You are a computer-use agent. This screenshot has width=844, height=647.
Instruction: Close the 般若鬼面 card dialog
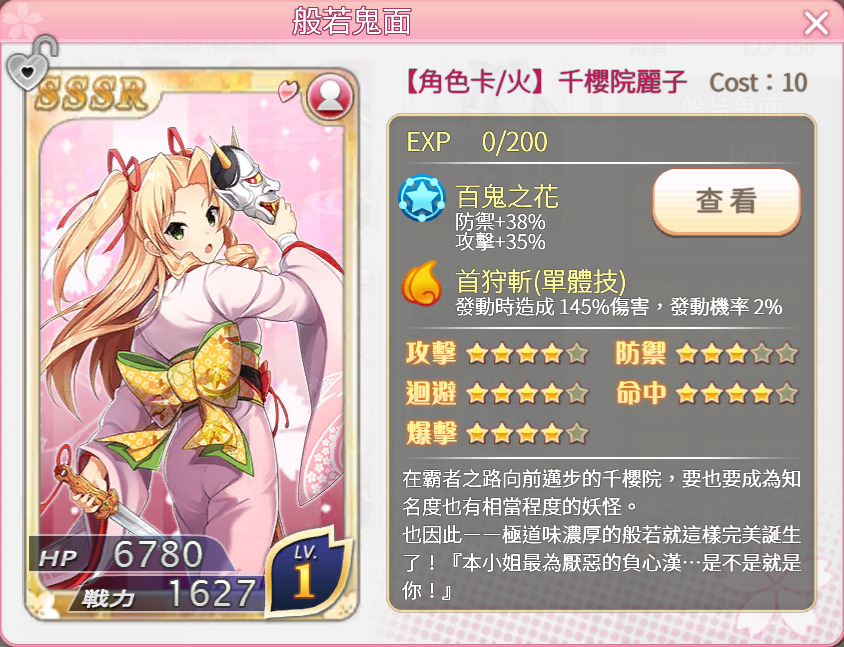[x=816, y=23]
